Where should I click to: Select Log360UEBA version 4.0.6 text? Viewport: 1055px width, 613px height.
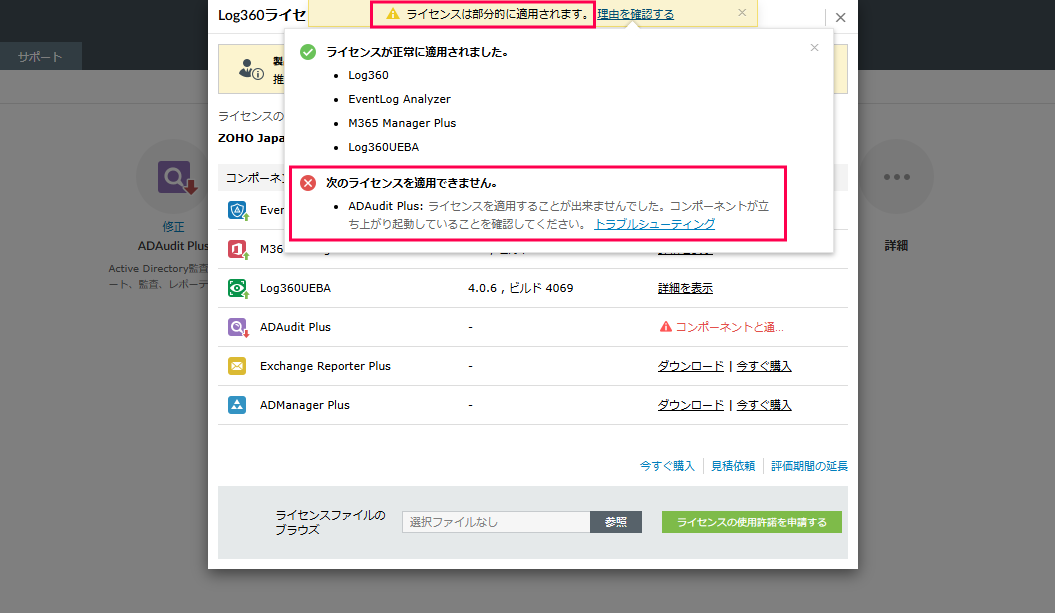(520, 288)
